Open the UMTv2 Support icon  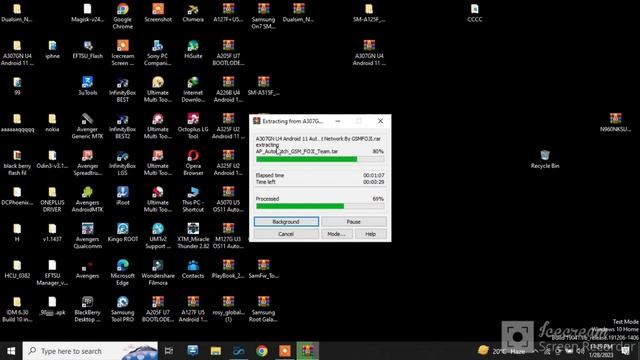(158, 236)
